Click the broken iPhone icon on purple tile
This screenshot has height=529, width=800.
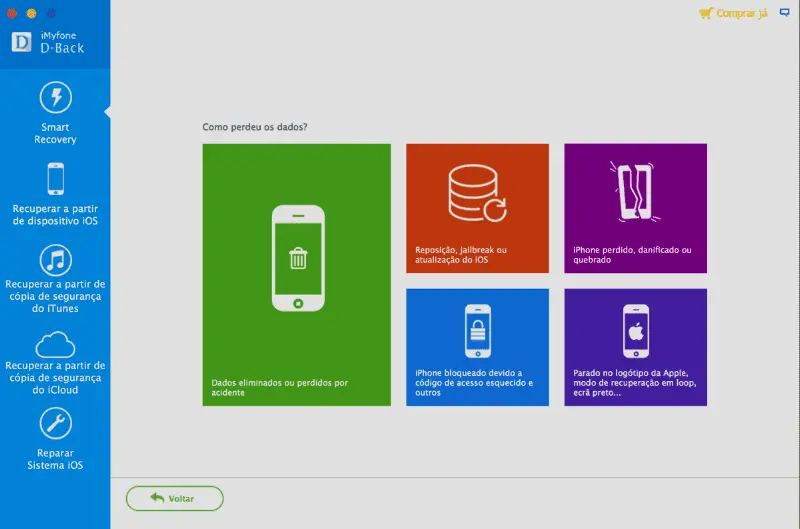coord(635,191)
